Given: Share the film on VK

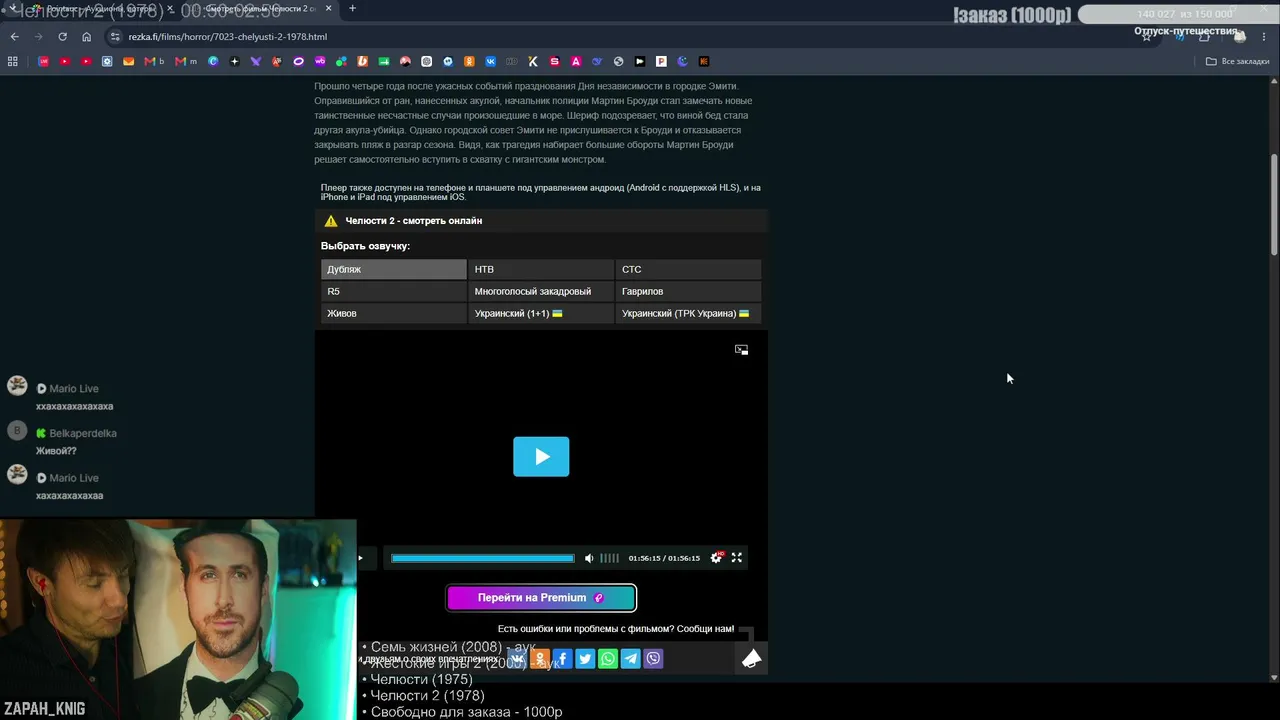Looking at the screenshot, I should (x=517, y=658).
